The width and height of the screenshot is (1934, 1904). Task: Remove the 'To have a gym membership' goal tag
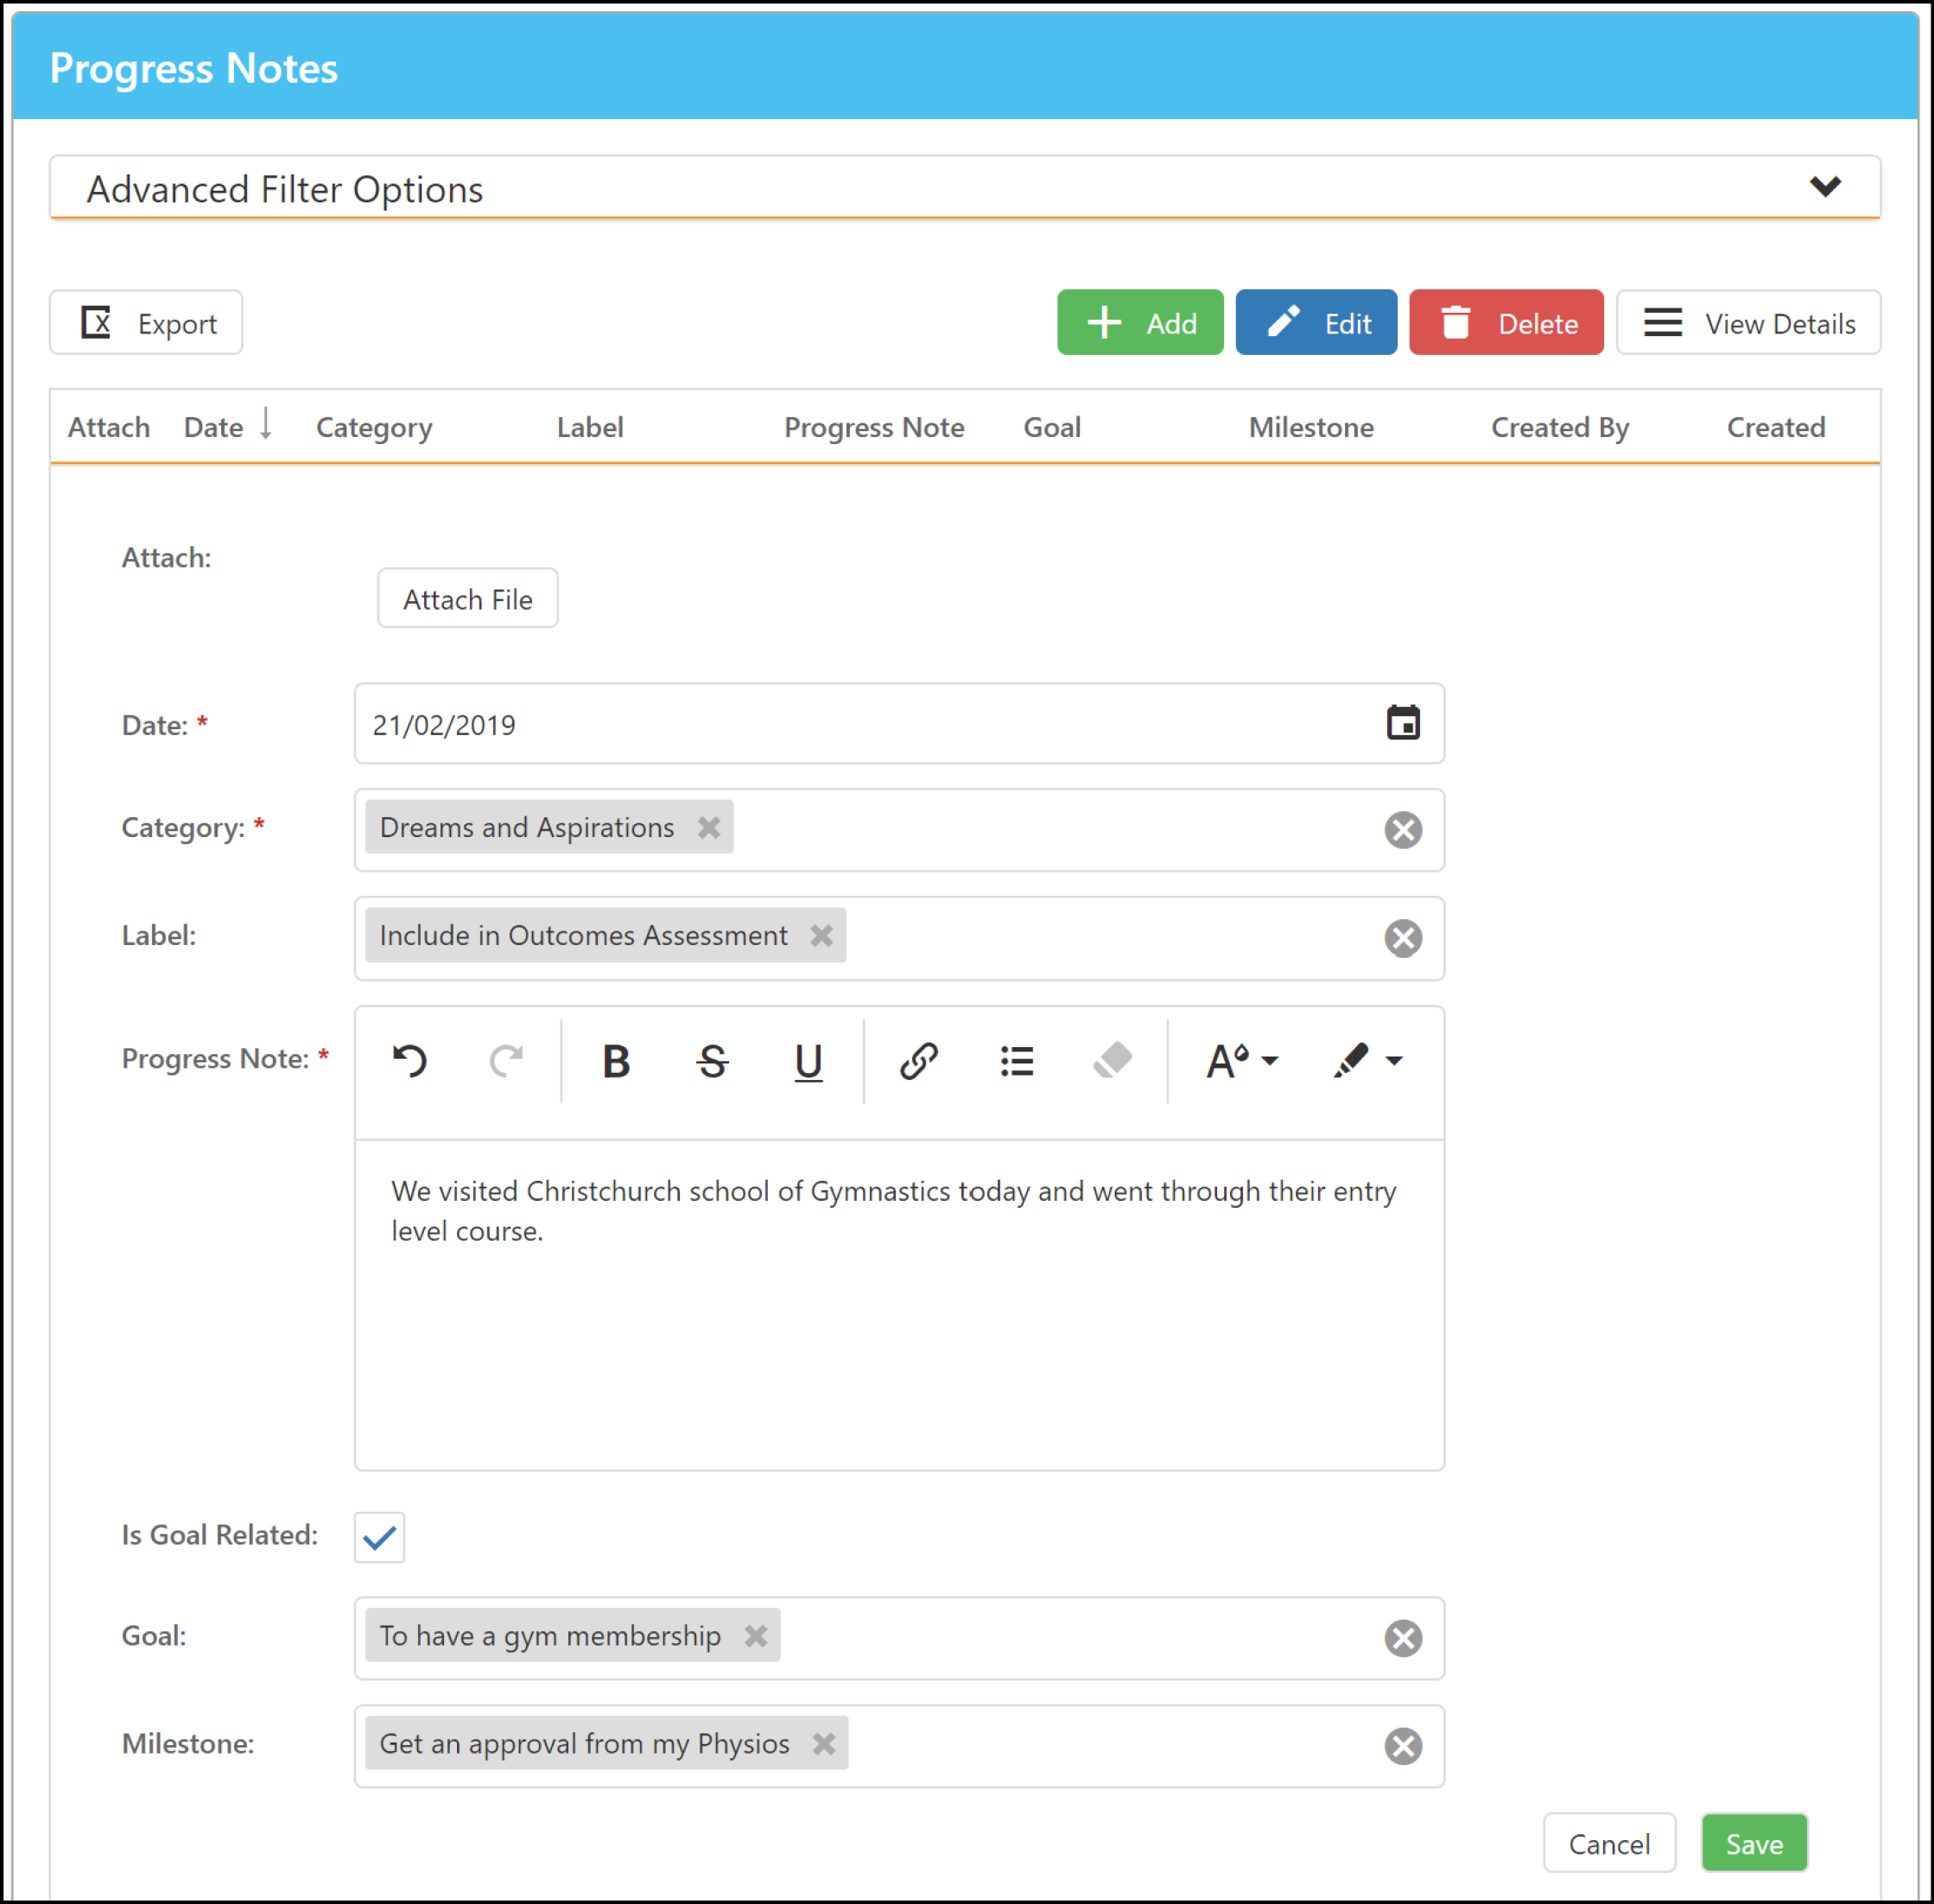[757, 1636]
